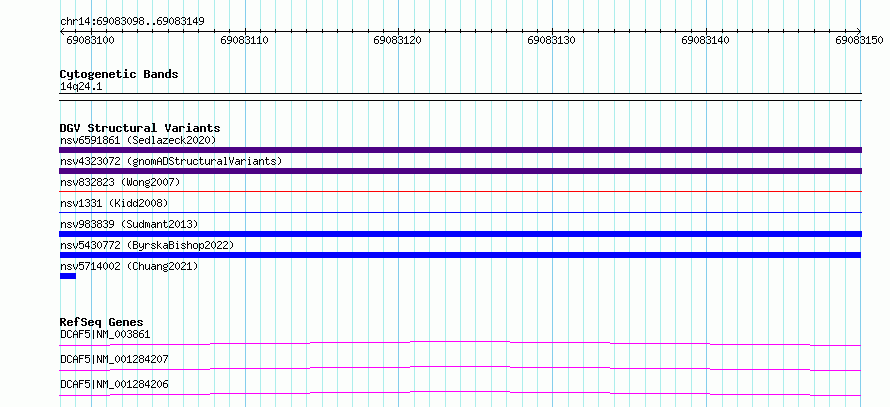Select the RefSeq Genes track title

(x=102, y=322)
